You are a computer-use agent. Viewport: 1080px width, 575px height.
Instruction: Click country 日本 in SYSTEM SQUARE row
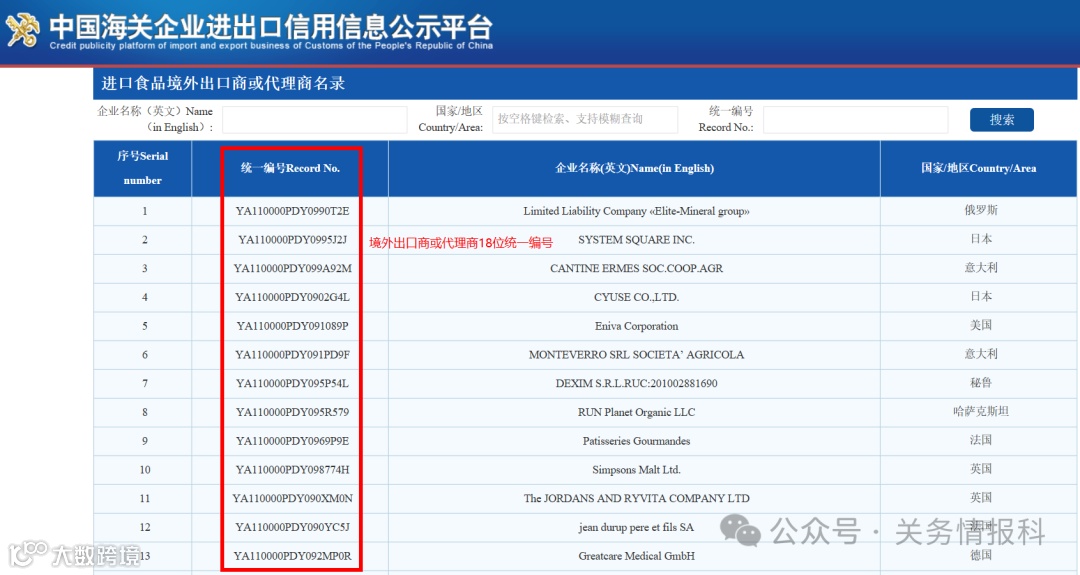pos(981,239)
